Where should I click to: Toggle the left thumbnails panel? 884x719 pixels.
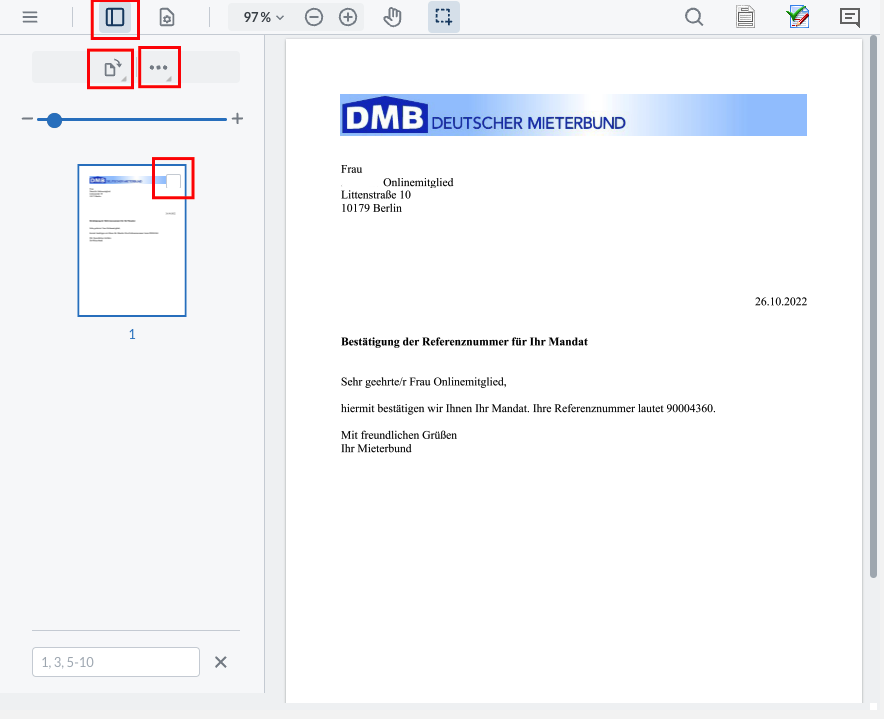tap(115, 17)
